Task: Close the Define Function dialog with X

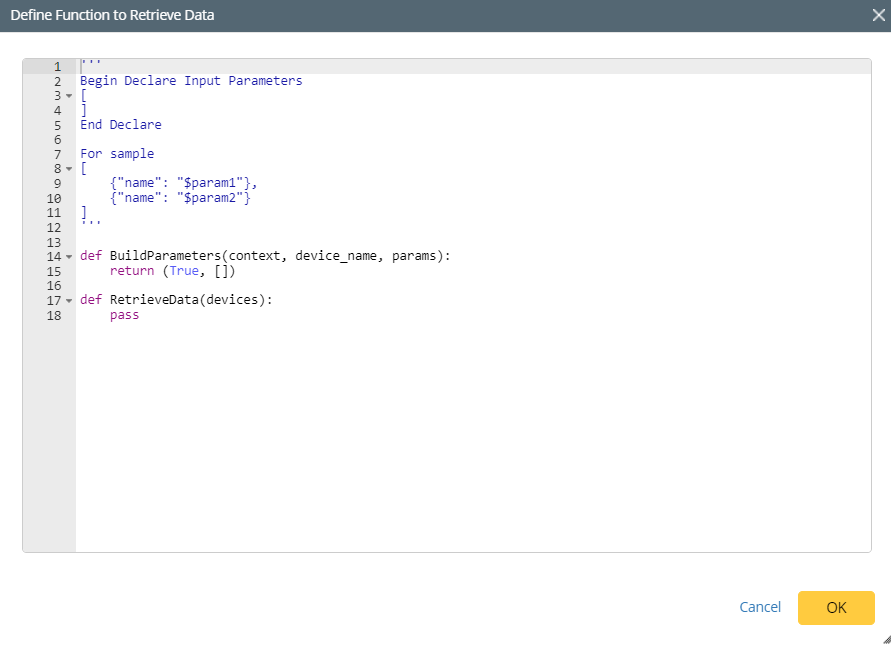Action: point(877,15)
